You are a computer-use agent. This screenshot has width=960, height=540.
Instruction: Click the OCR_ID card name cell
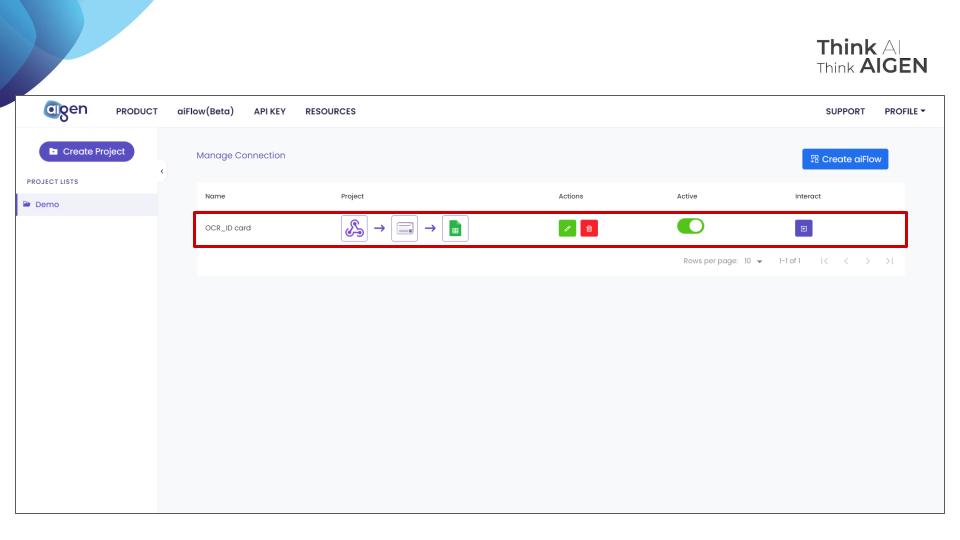[x=228, y=228]
